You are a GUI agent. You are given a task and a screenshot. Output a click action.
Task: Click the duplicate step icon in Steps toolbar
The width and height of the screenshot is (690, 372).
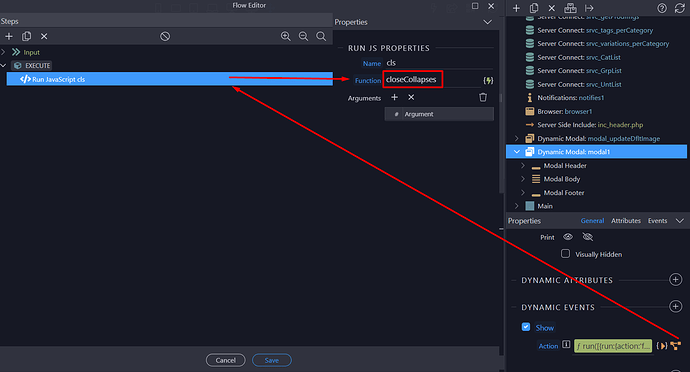[x=26, y=37]
